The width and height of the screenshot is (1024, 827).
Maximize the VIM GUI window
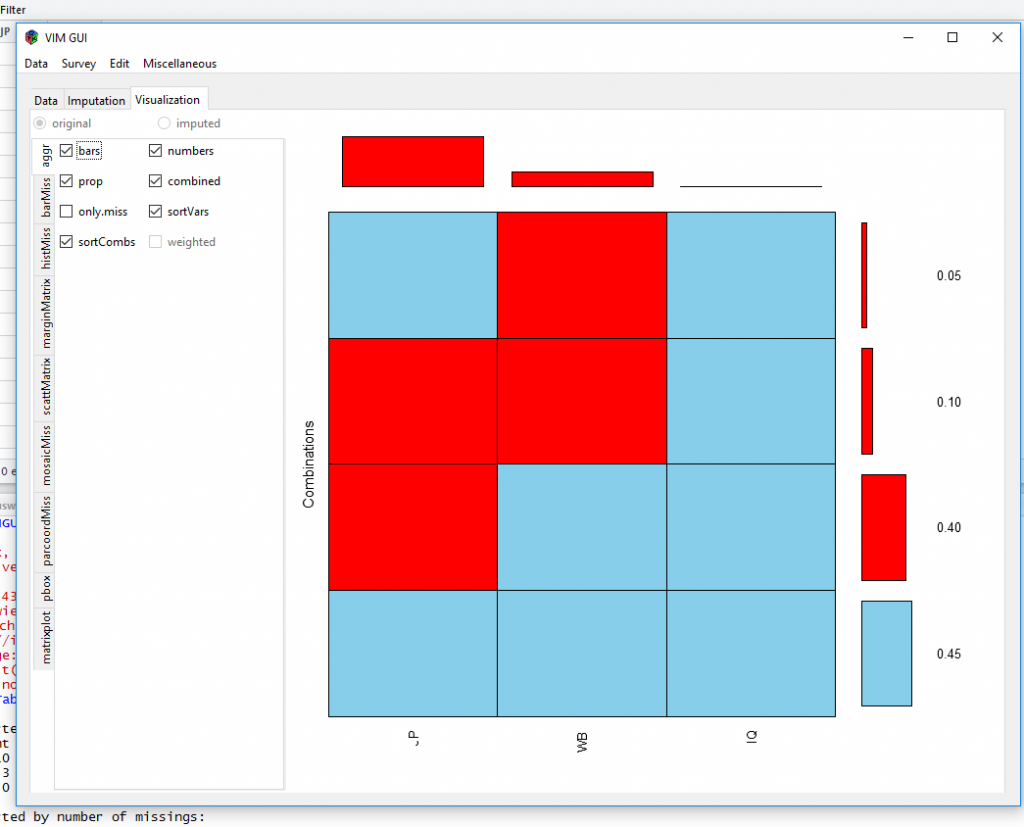click(952, 37)
